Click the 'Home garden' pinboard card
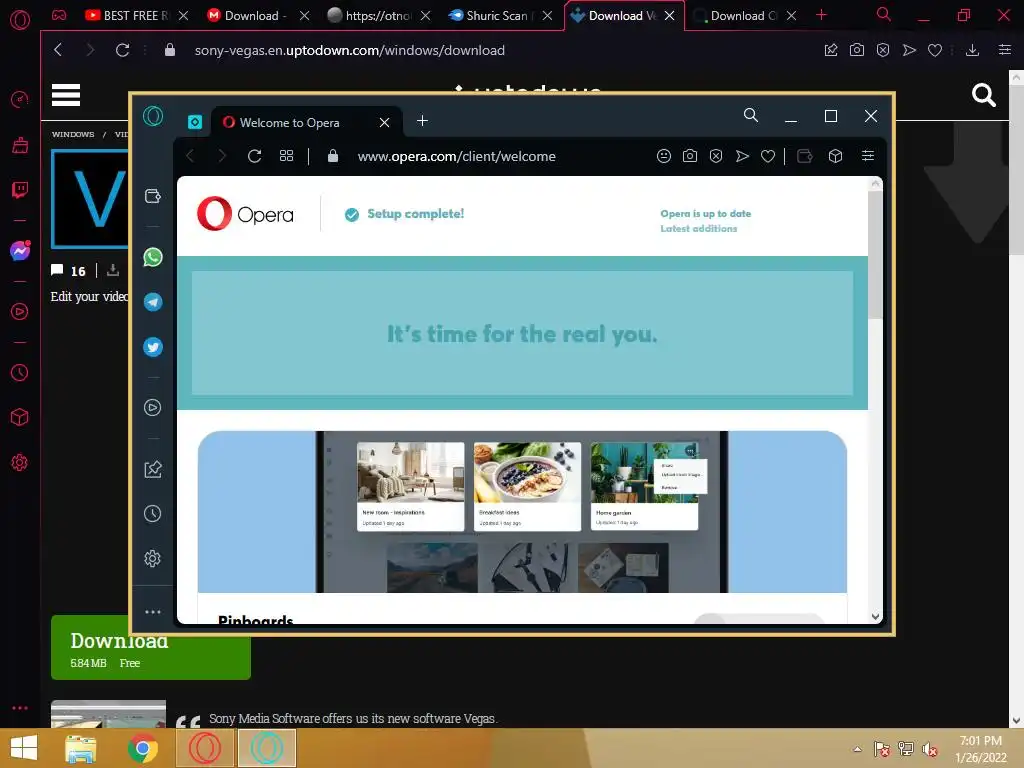 644,487
